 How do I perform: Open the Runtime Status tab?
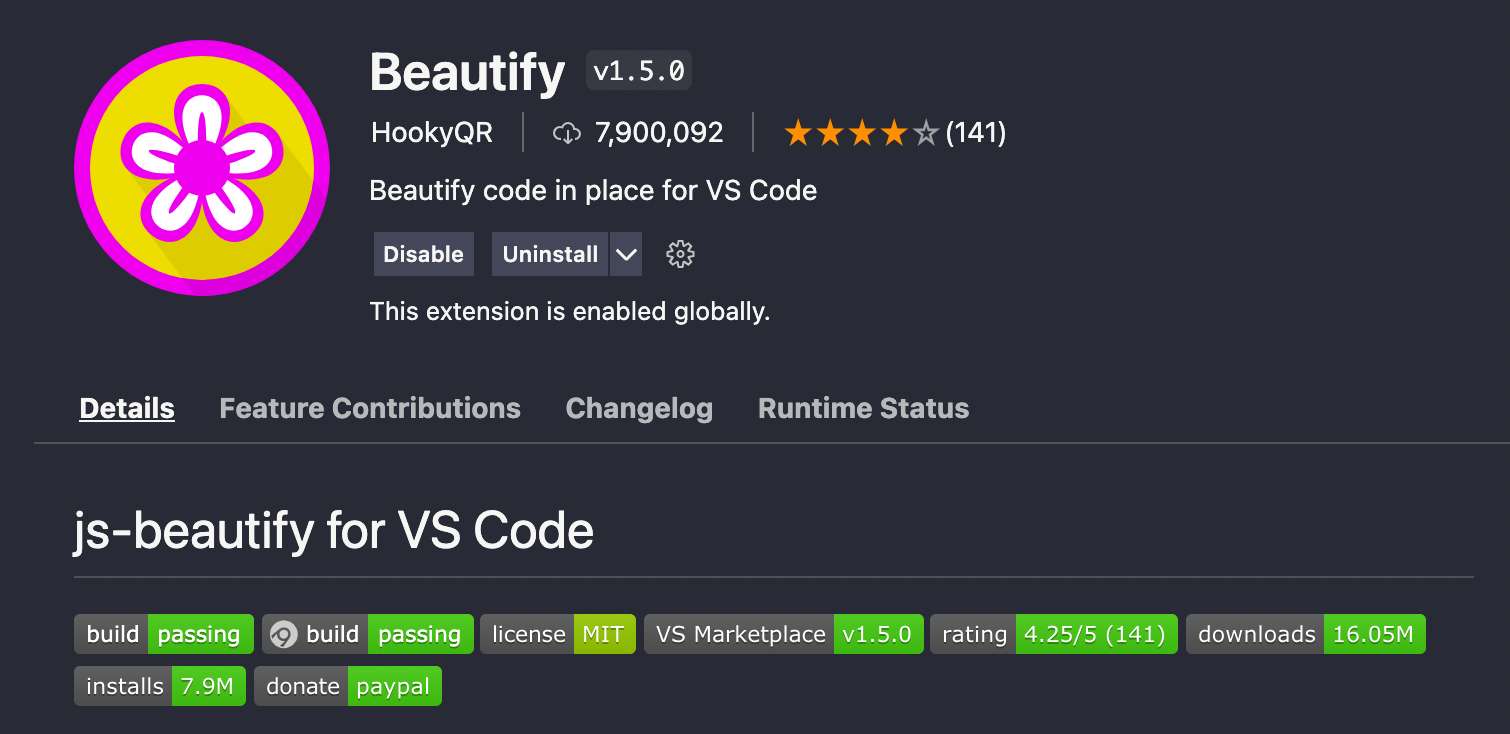864,408
